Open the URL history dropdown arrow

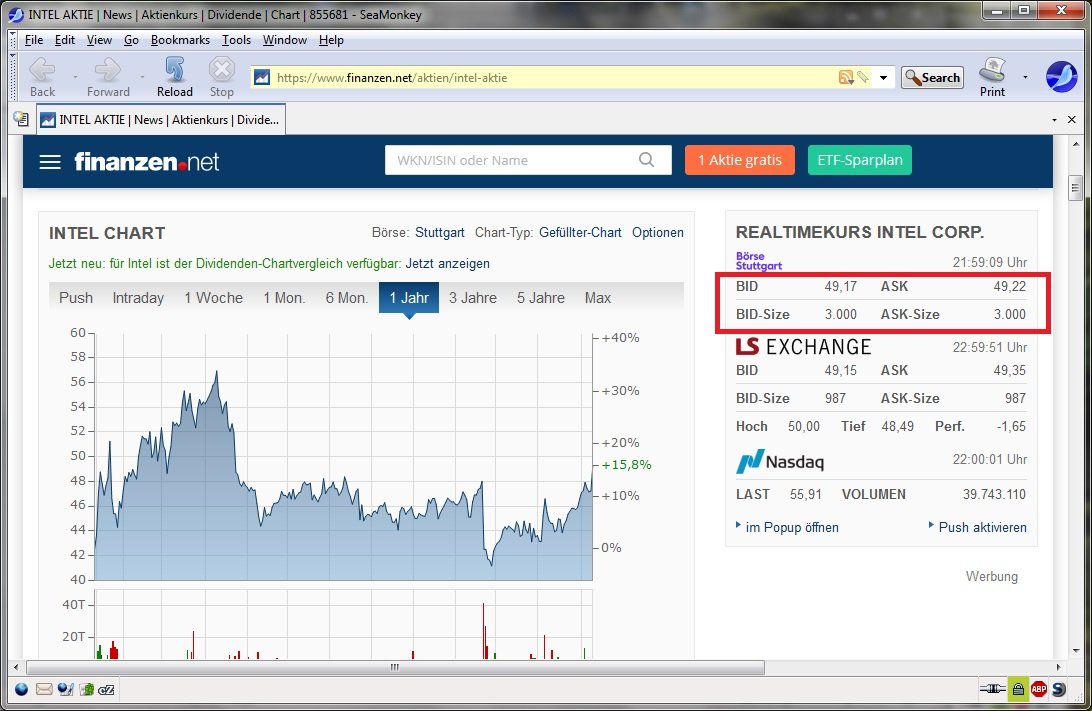point(883,77)
